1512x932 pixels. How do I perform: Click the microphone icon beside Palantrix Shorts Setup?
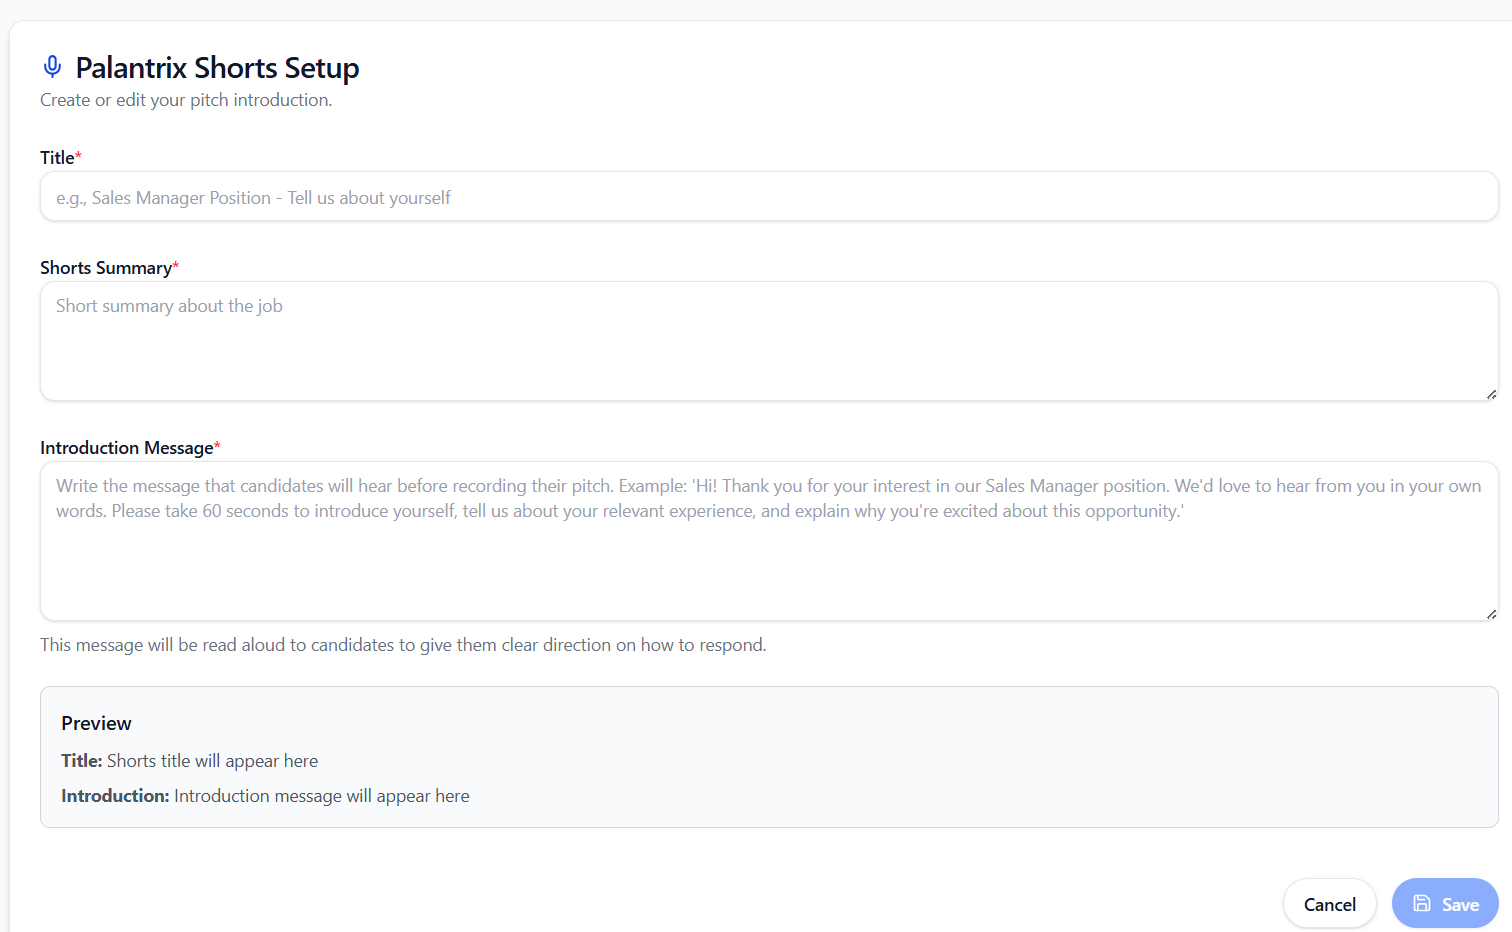coord(52,67)
